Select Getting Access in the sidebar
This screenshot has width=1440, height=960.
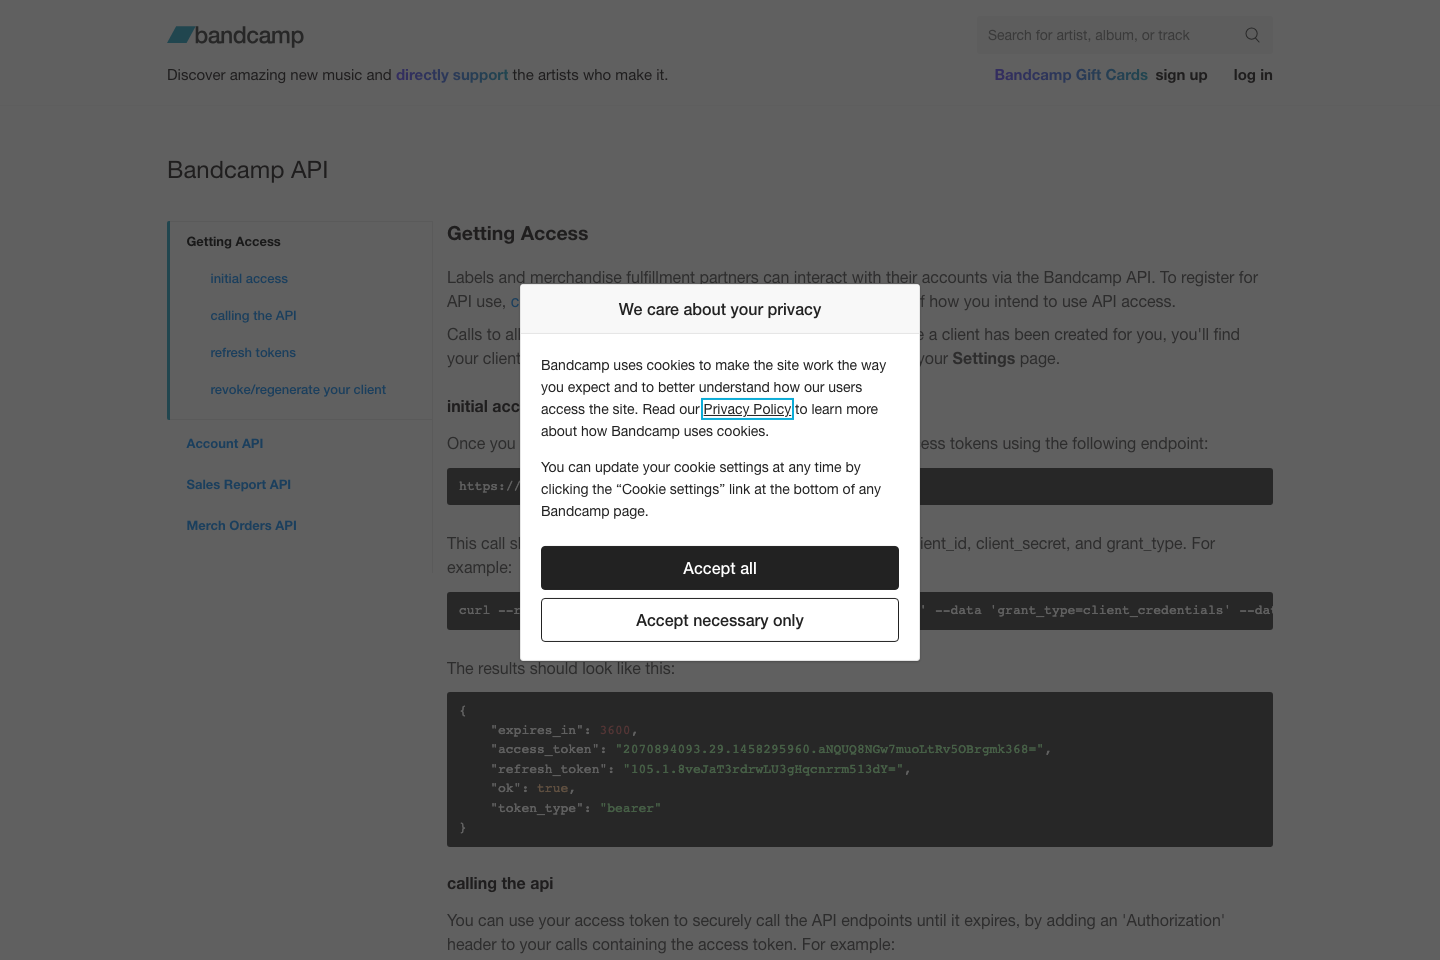pos(233,241)
